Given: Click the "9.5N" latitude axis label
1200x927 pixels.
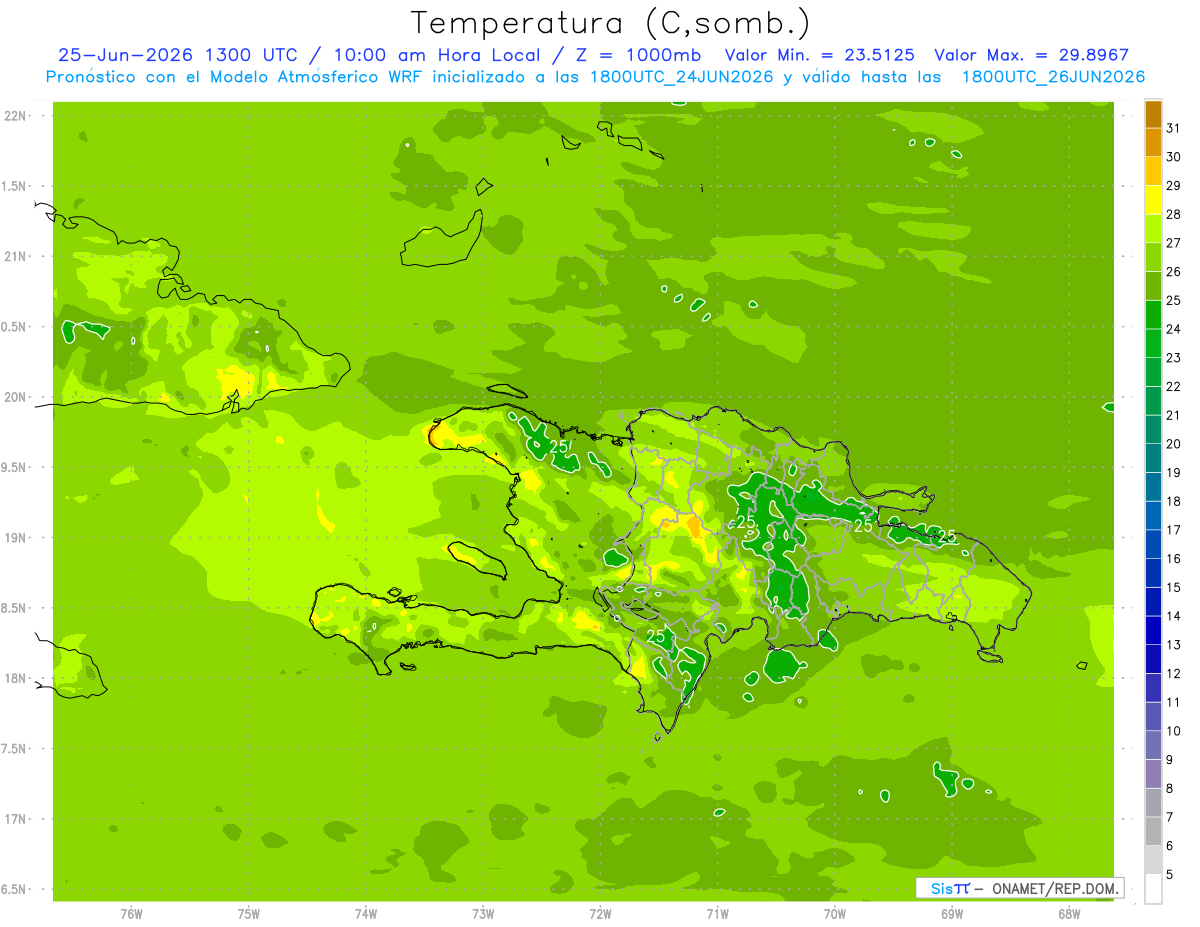Looking at the screenshot, I should pyautogui.click(x=15, y=468).
